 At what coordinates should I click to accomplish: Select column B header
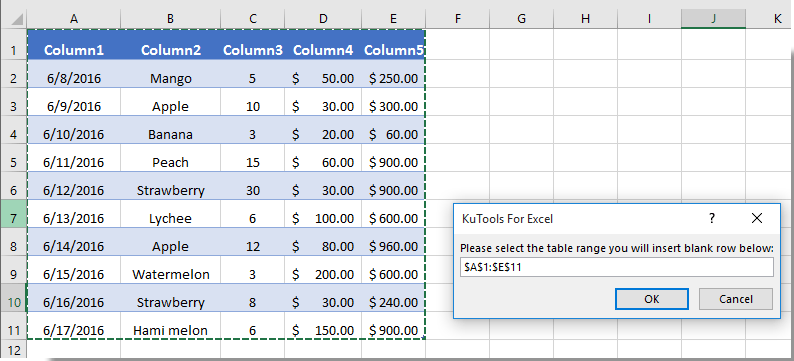pyautogui.click(x=171, y=19)
